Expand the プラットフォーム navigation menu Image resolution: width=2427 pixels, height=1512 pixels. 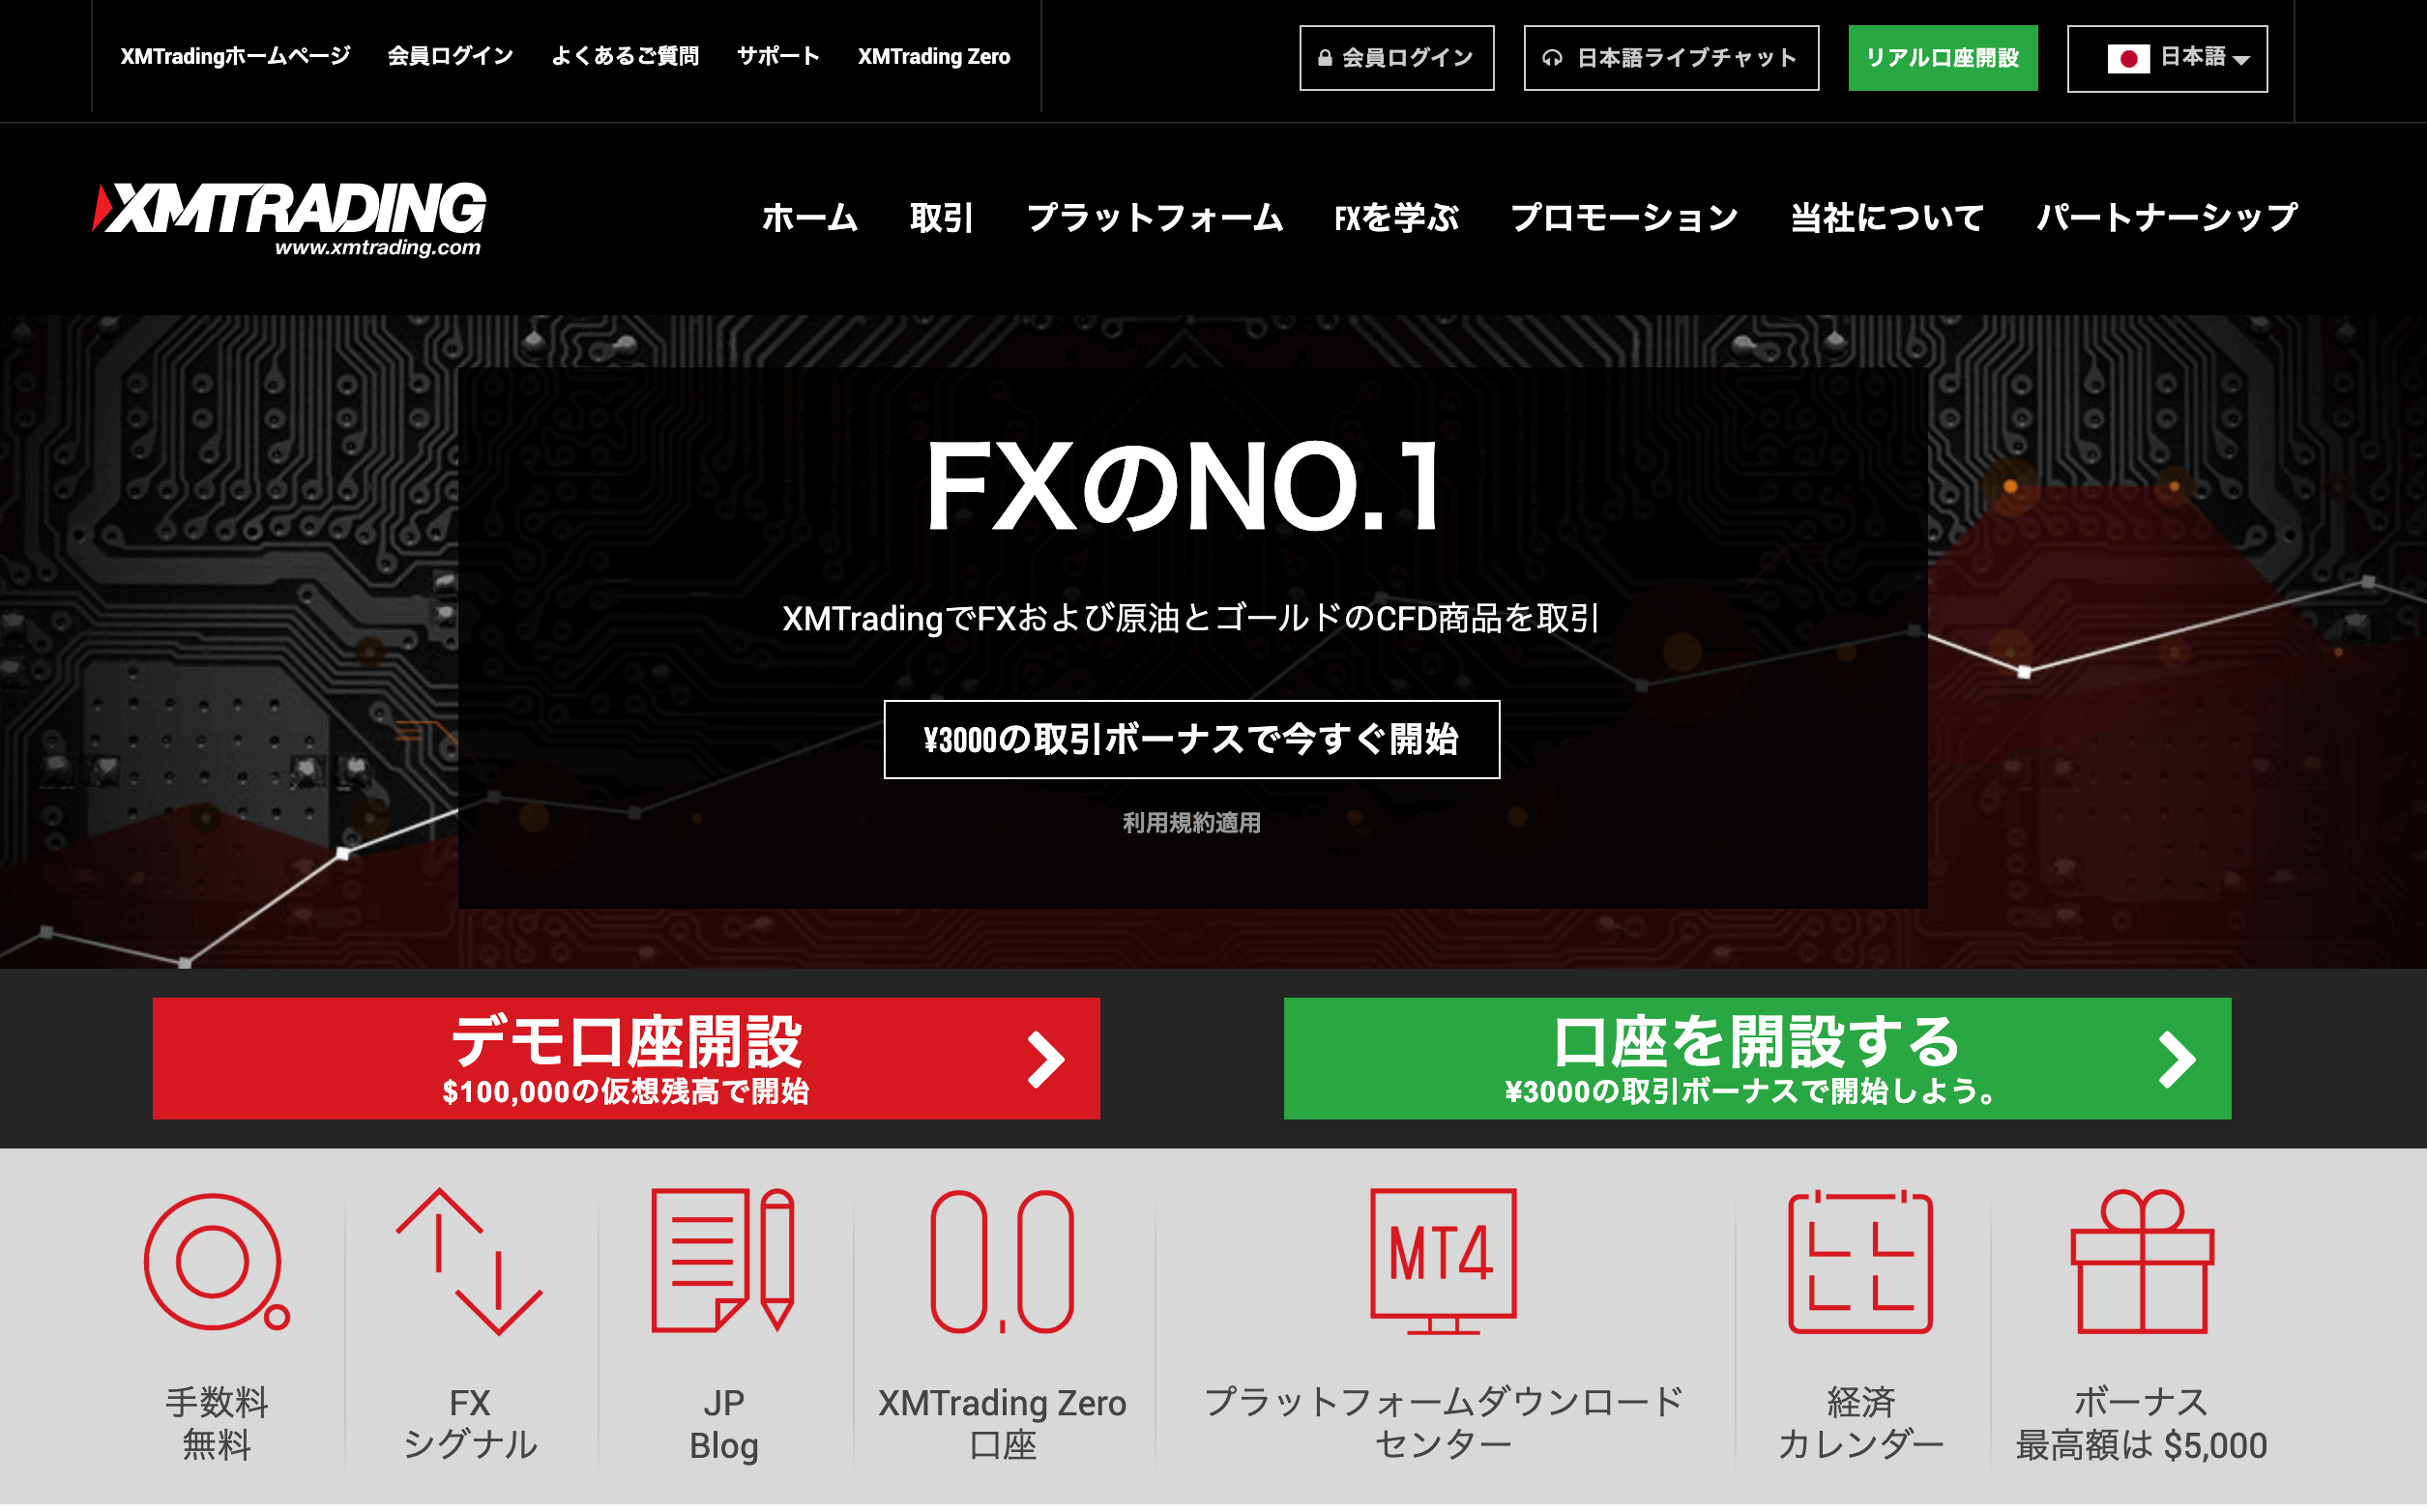(1154, 217)
